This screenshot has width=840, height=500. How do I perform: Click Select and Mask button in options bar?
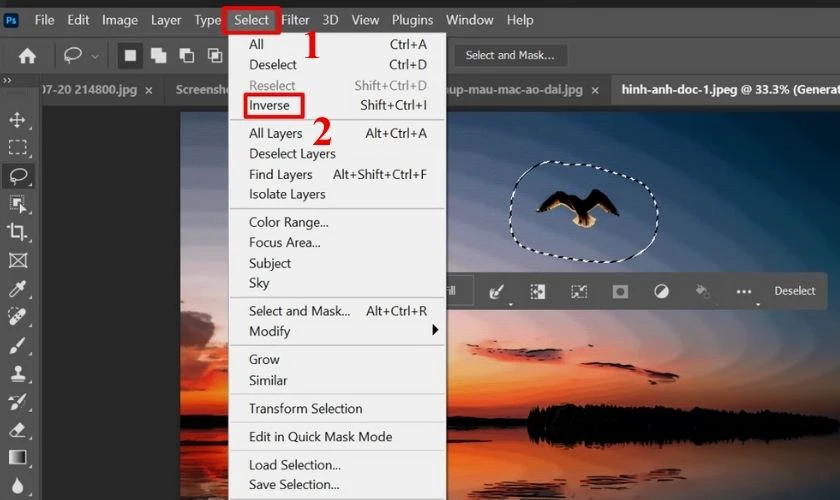point(510,55)
